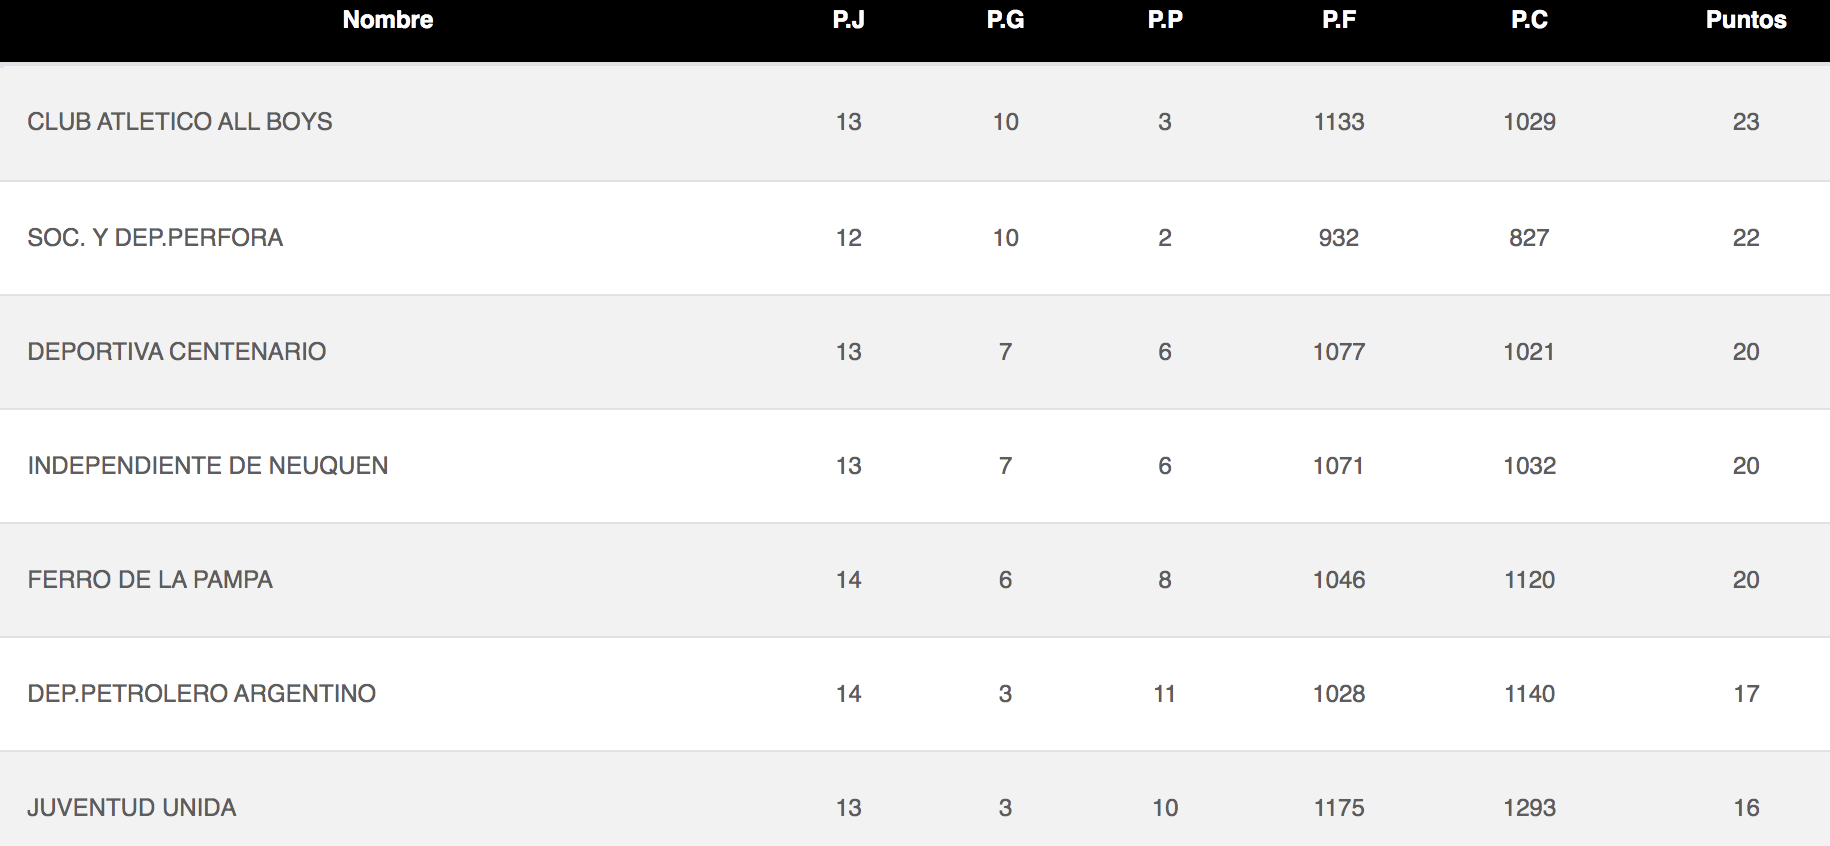The width and height of the screenshot is (1830, 846).
Task: Click INDEPENDIENTE DE NEUQUEN entry
Action: point(208,466)
